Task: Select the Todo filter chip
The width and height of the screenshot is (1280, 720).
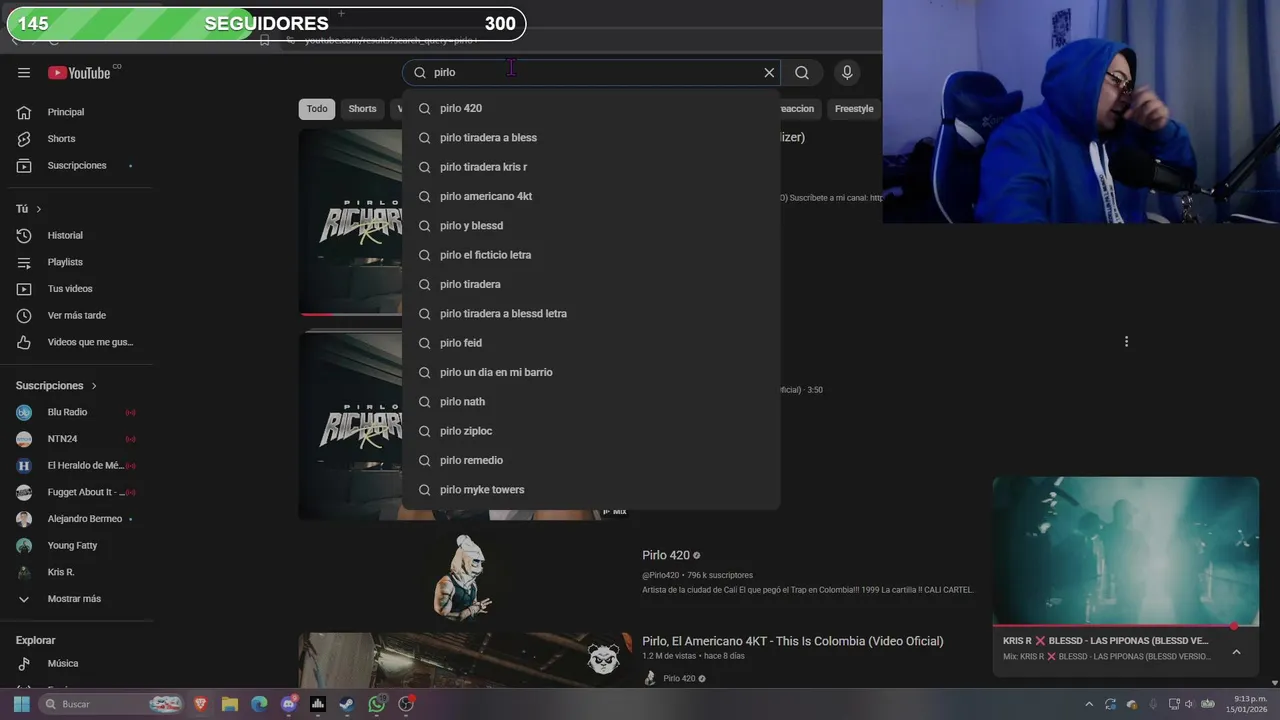Action: tap(317, 109)
